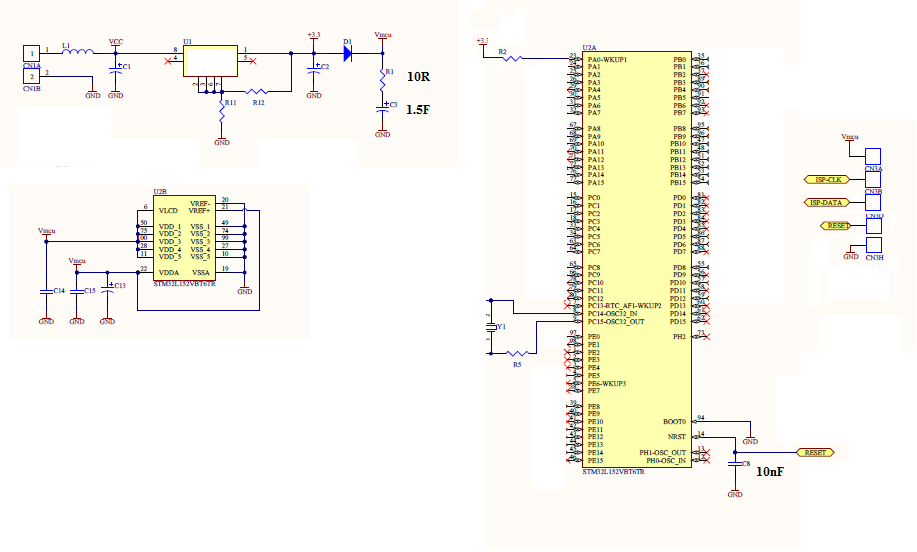Click the U2A designator label
This screenshot has height=552, width=917.
[590, 47]
